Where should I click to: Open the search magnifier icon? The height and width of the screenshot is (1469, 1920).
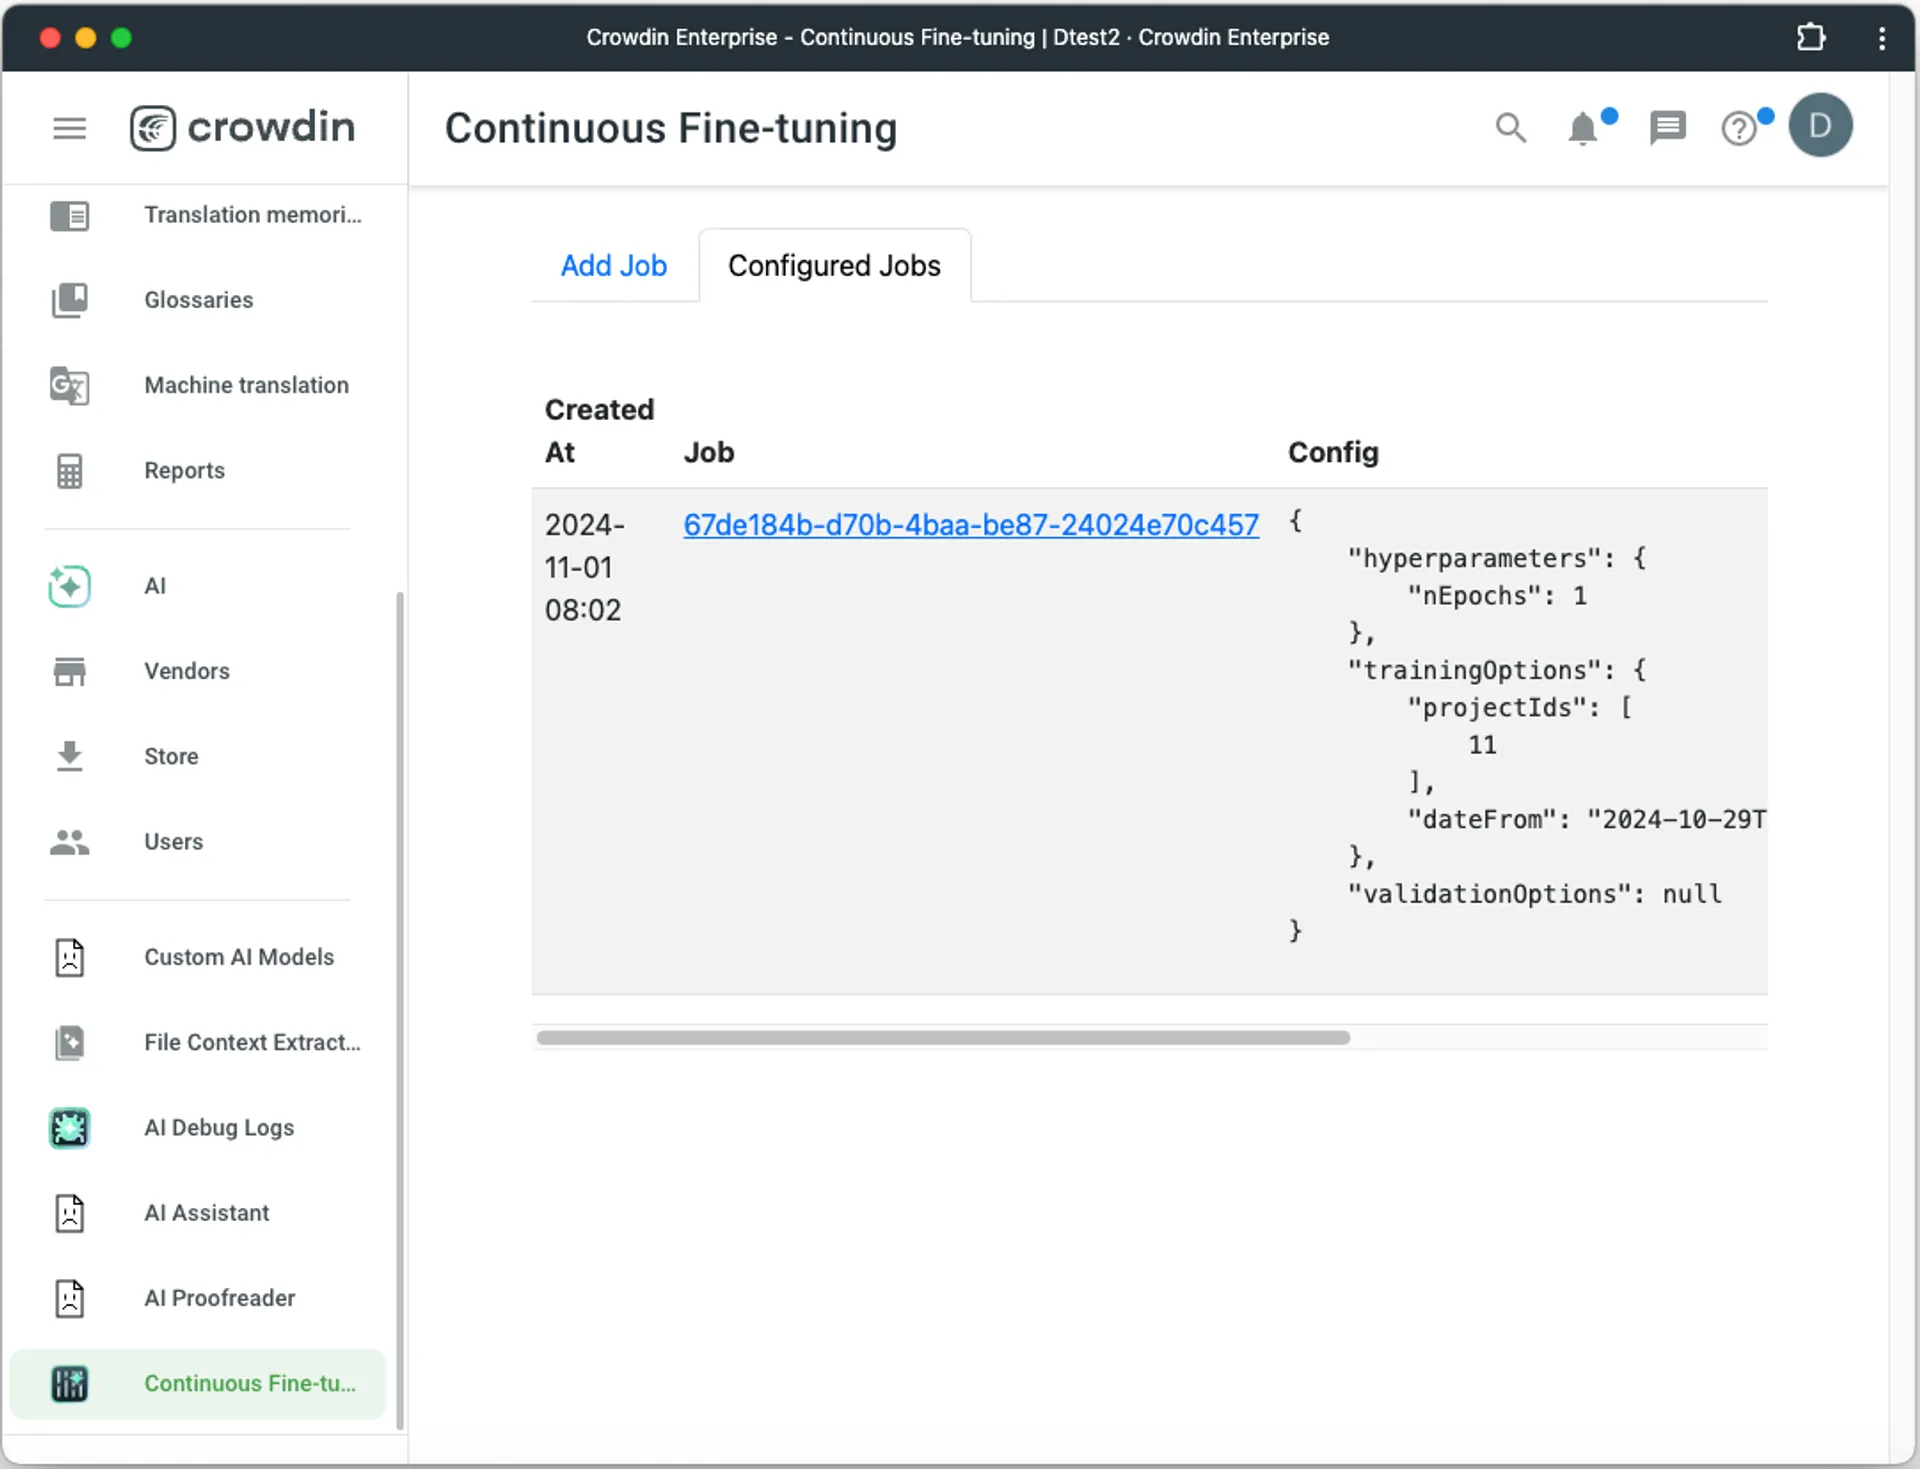pos(1511,128)
